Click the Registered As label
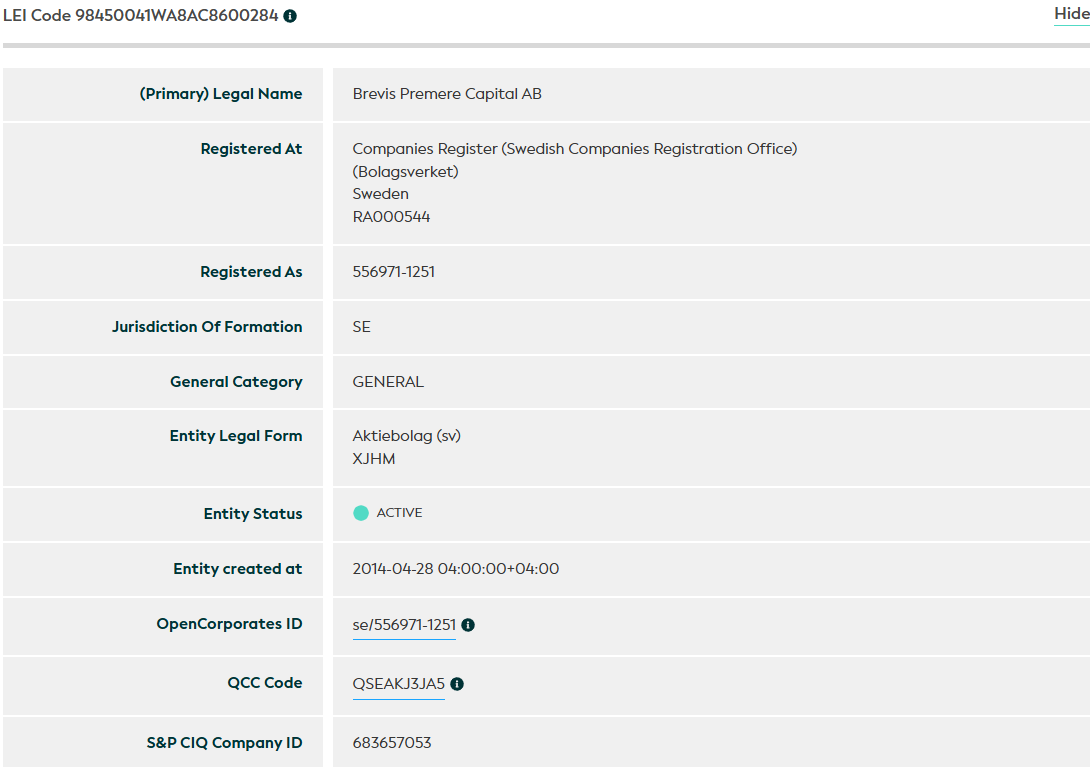The image size is (1090, 767). pos(252,272)
